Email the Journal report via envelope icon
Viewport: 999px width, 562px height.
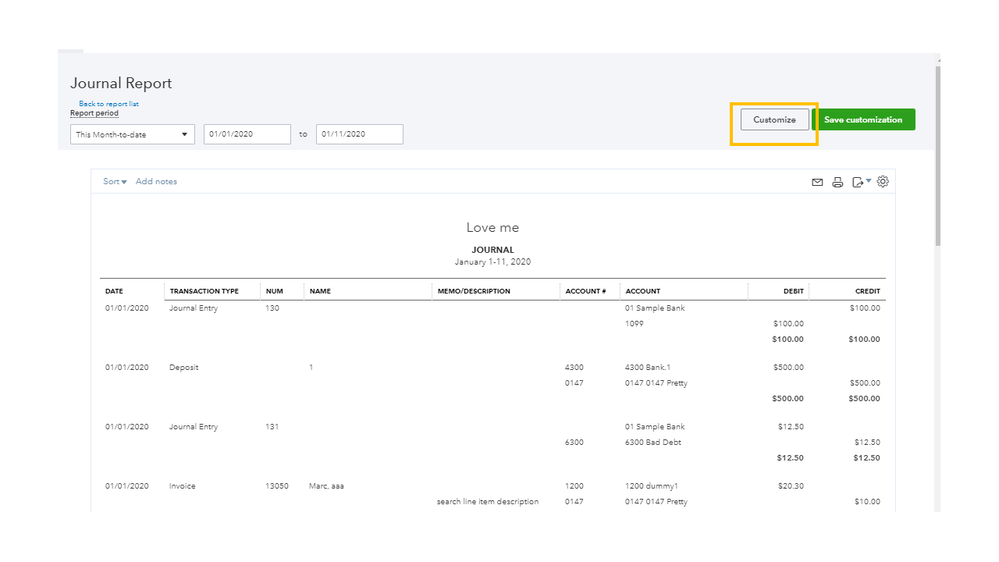click(817, 182)
